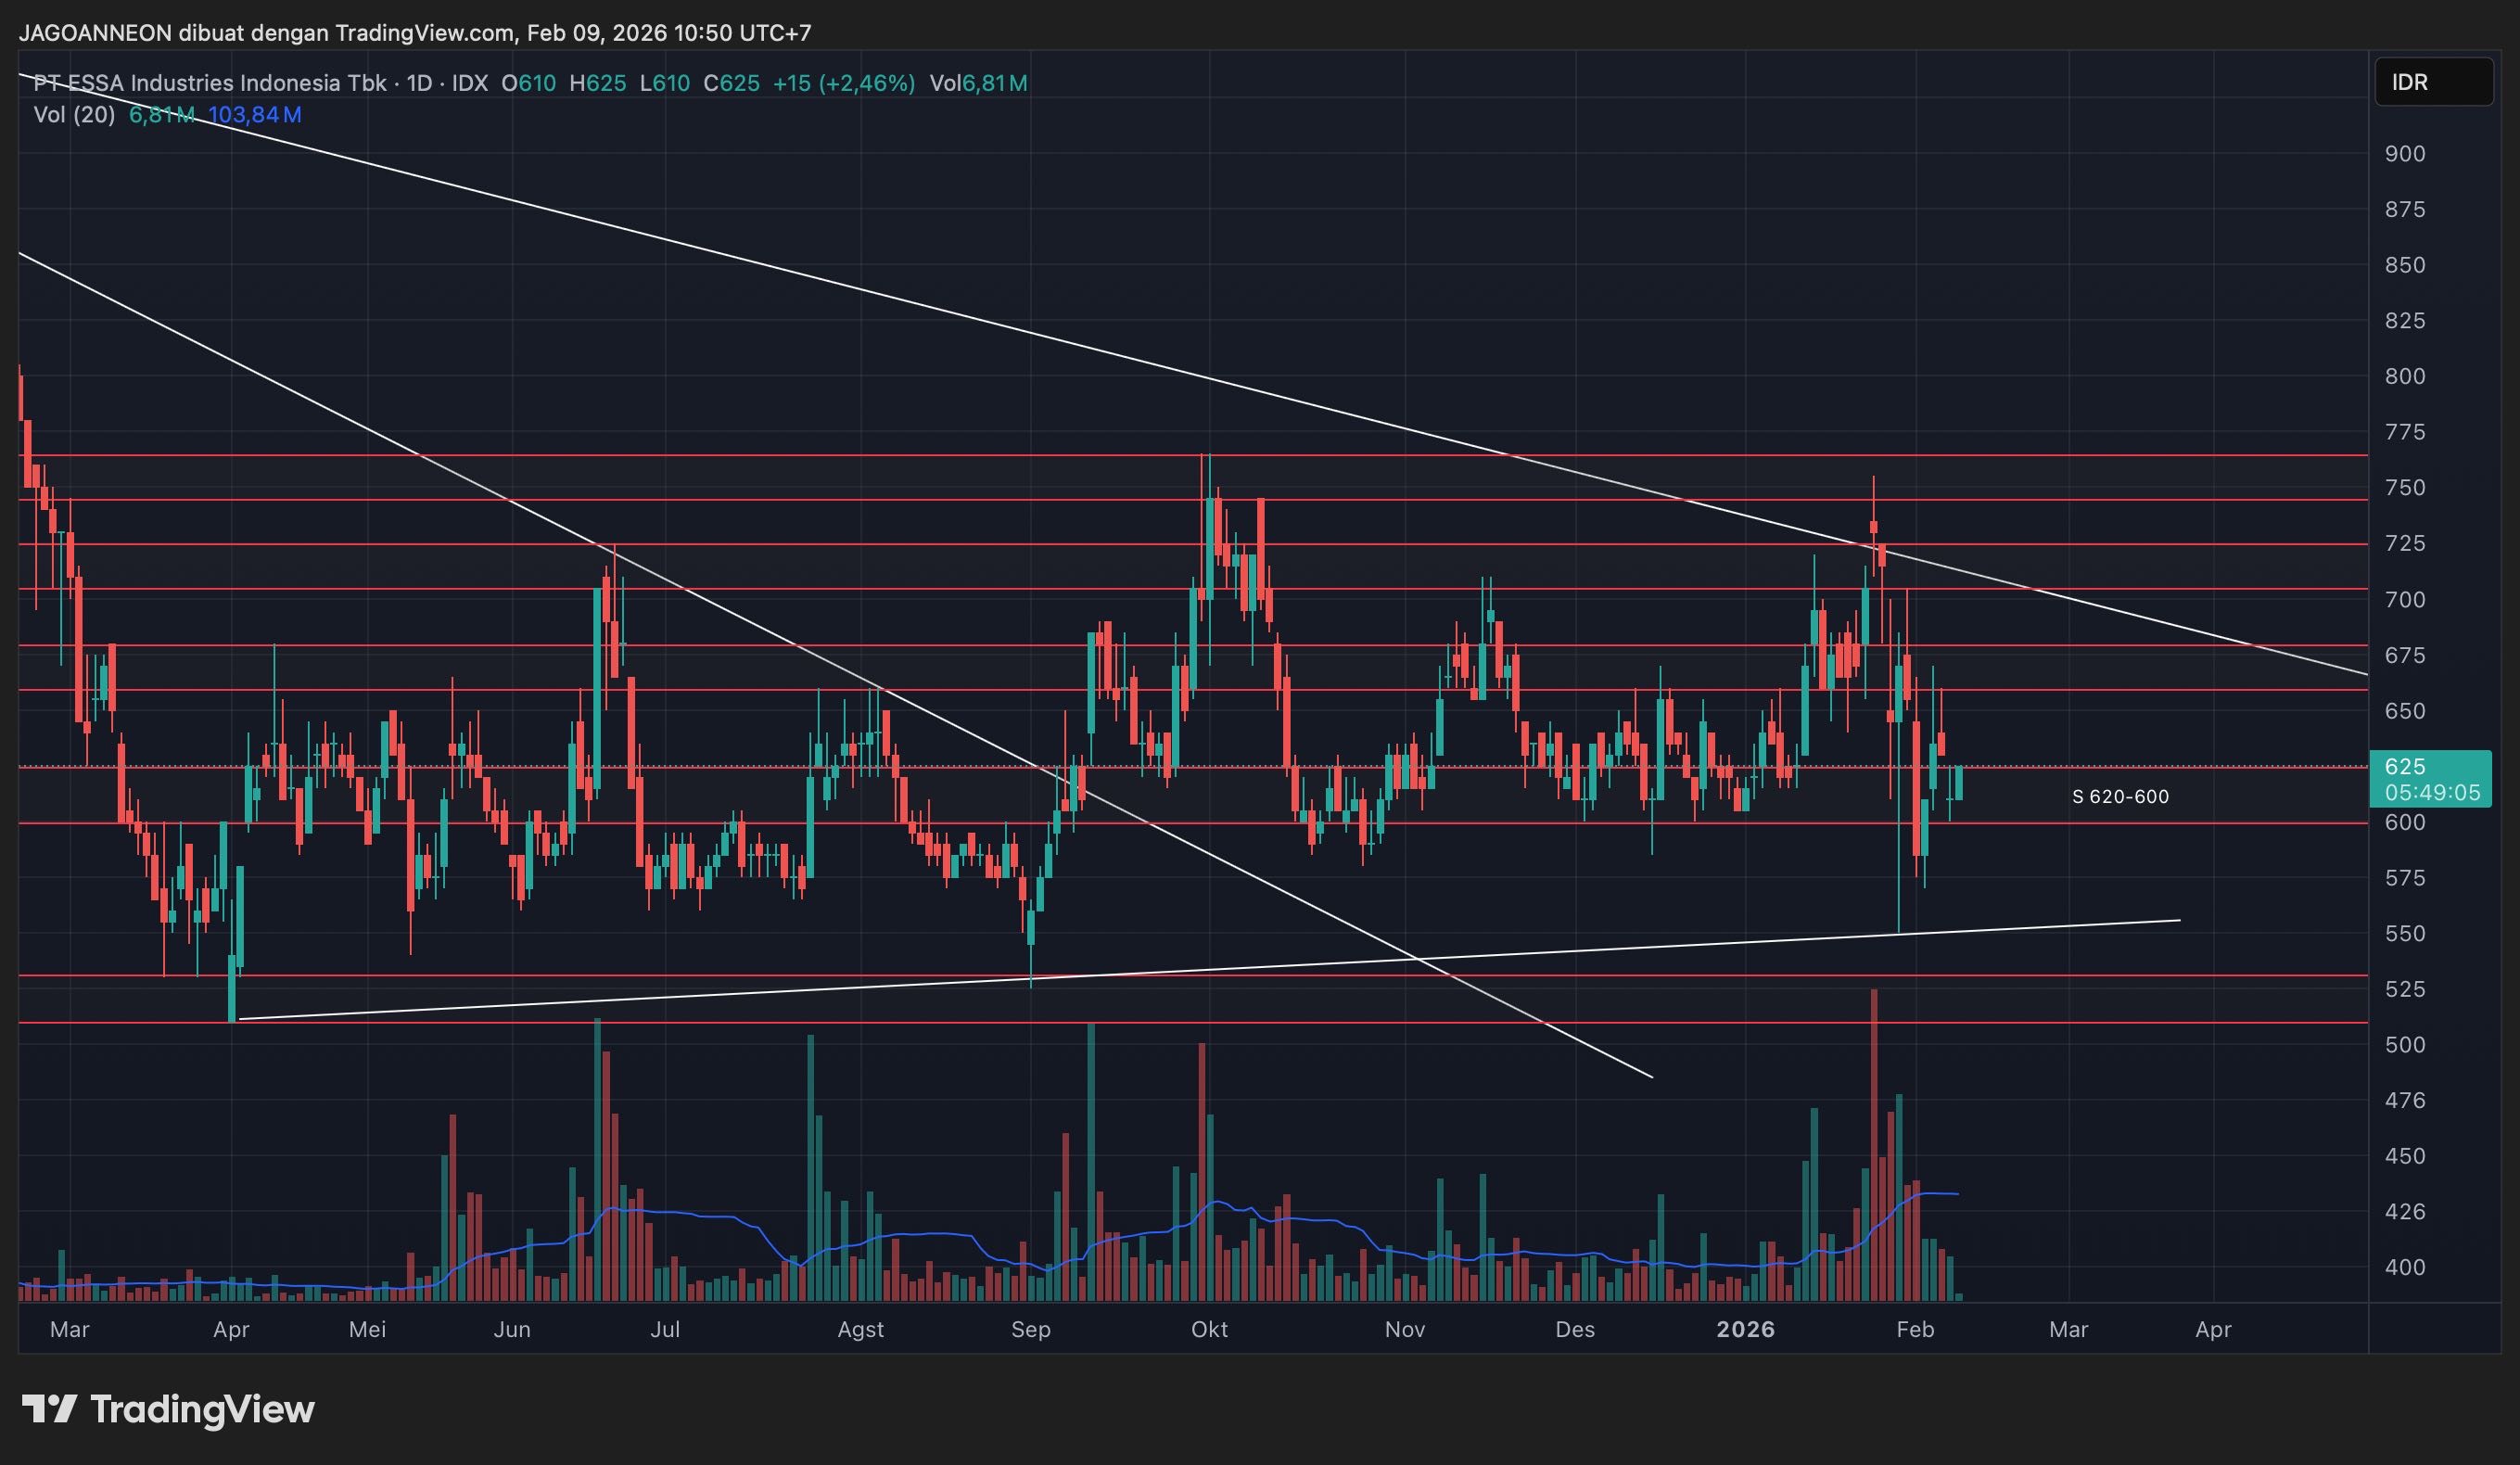Click the 550 price axis label
Screen dimensions: 2520x1465
[2404, 933]
